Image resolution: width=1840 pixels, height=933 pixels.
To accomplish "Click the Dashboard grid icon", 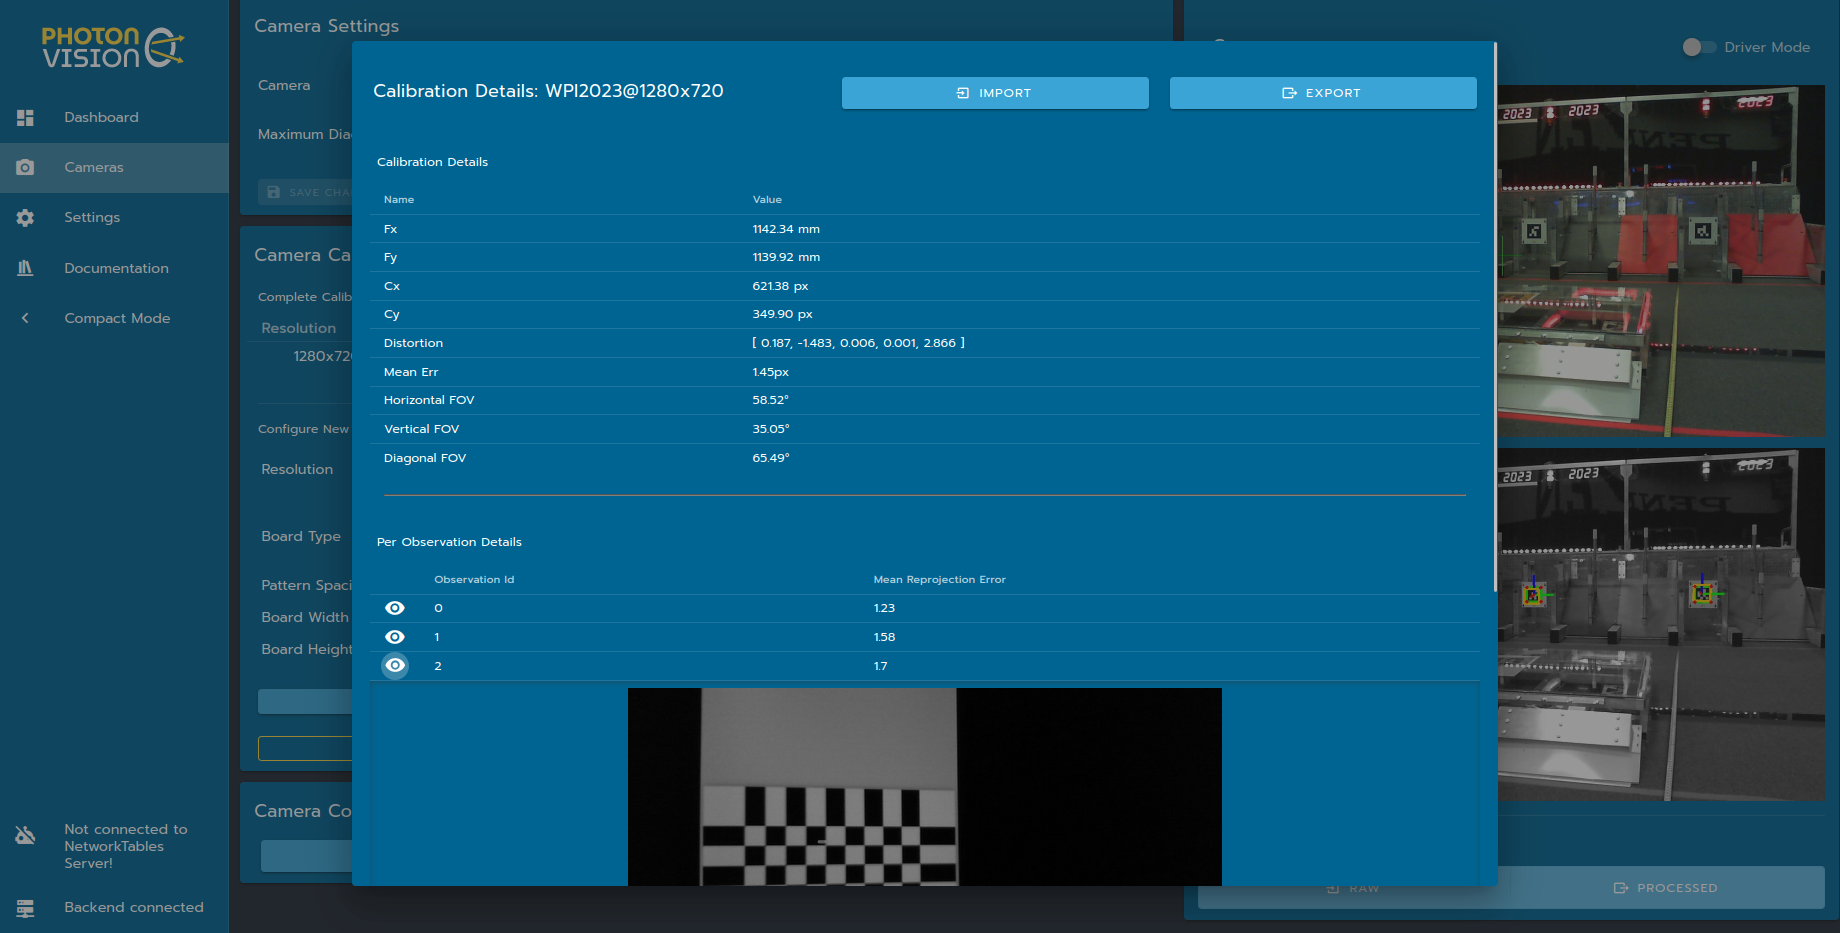I will 26,118.
